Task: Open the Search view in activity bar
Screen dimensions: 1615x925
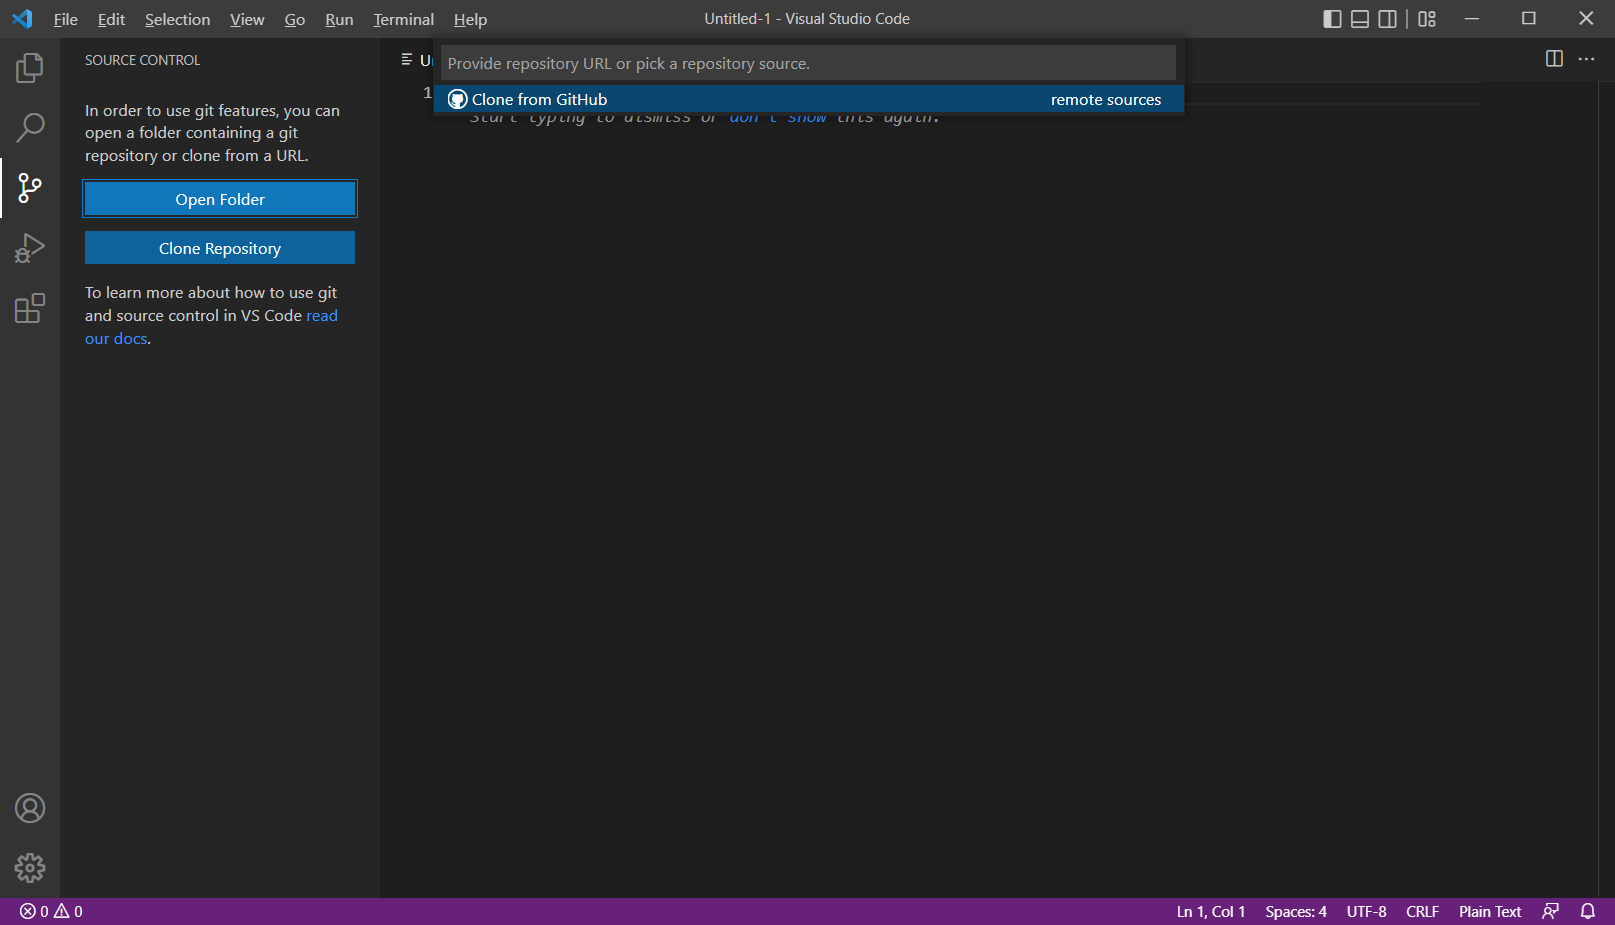Action: pyautogui.click(x=30, y=127)
